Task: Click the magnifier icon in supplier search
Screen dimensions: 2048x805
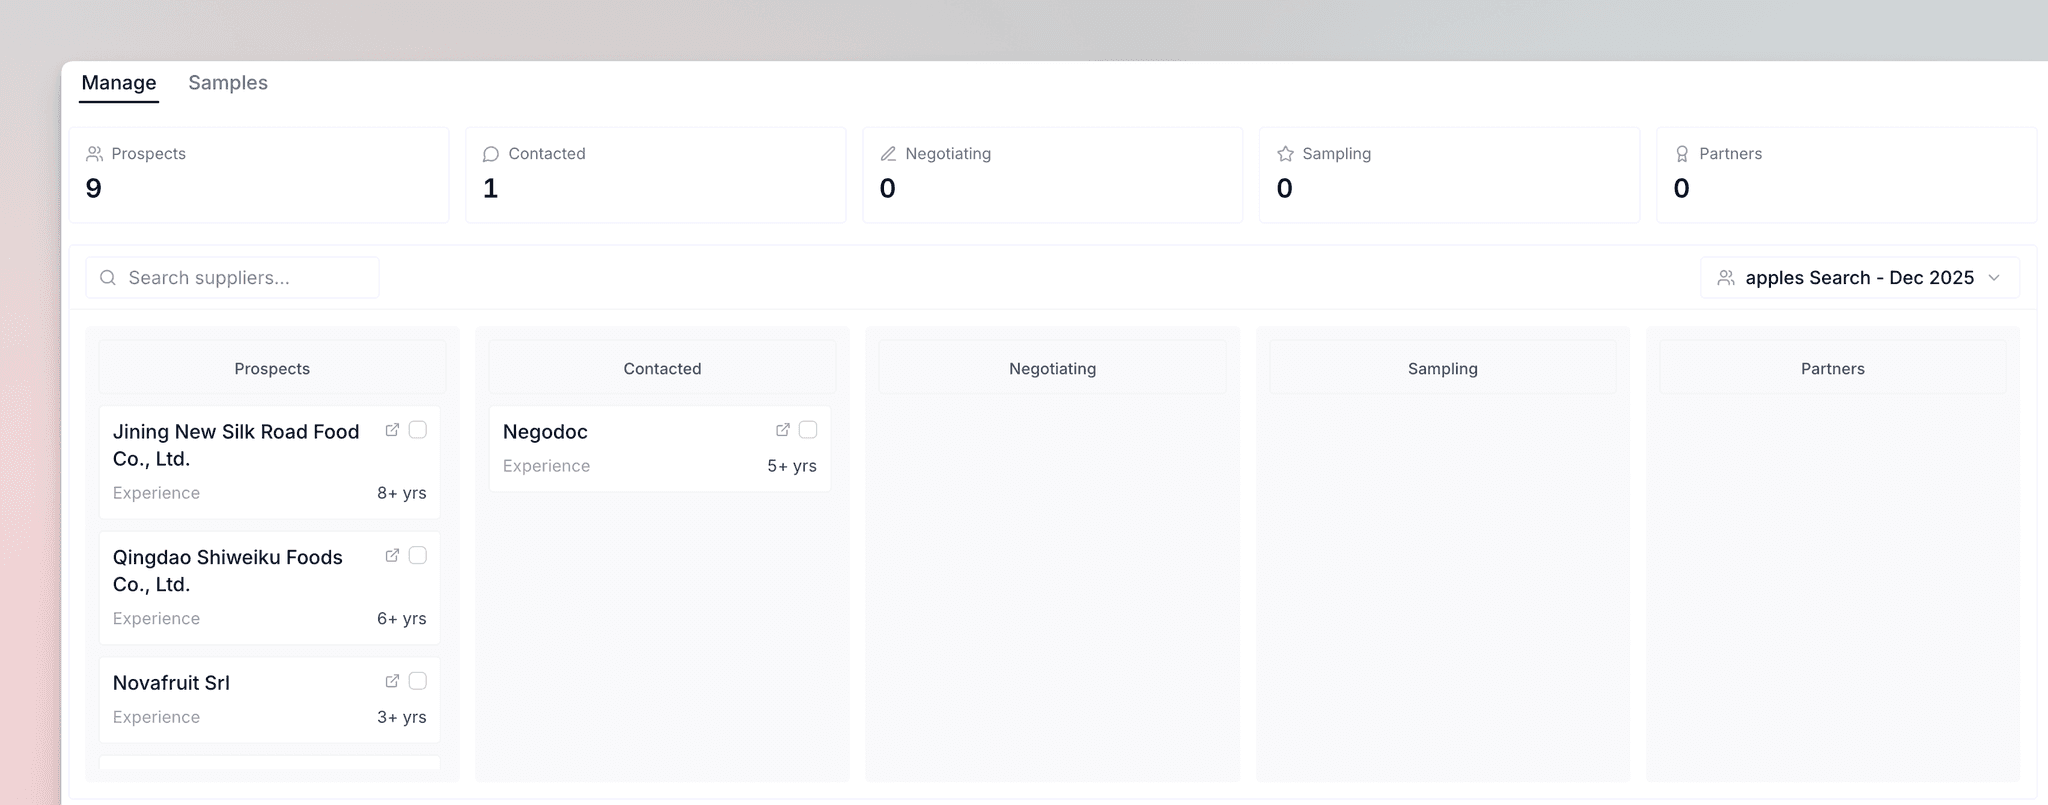Action: pos(108,278)
